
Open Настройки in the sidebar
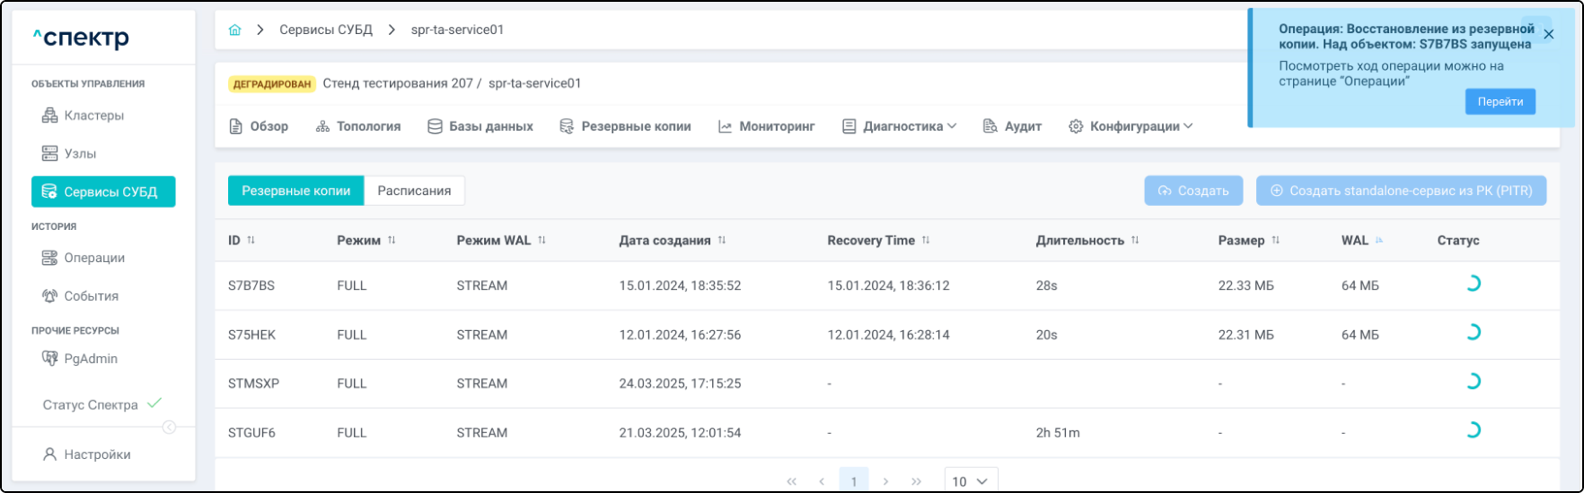click(97, 455)
